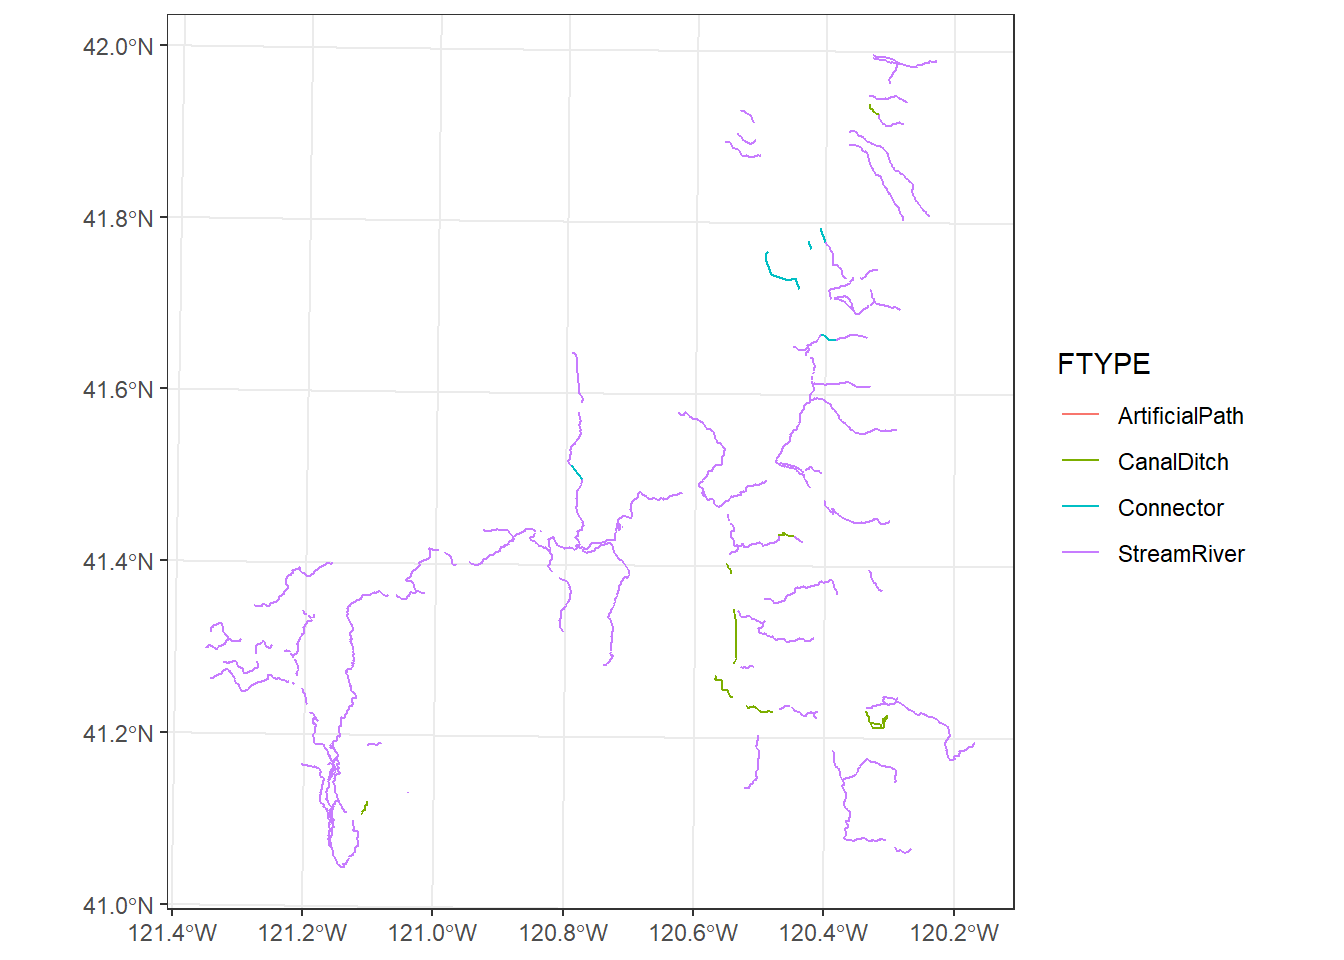Click the FTYPE legend title

[x=1104, y=364]
